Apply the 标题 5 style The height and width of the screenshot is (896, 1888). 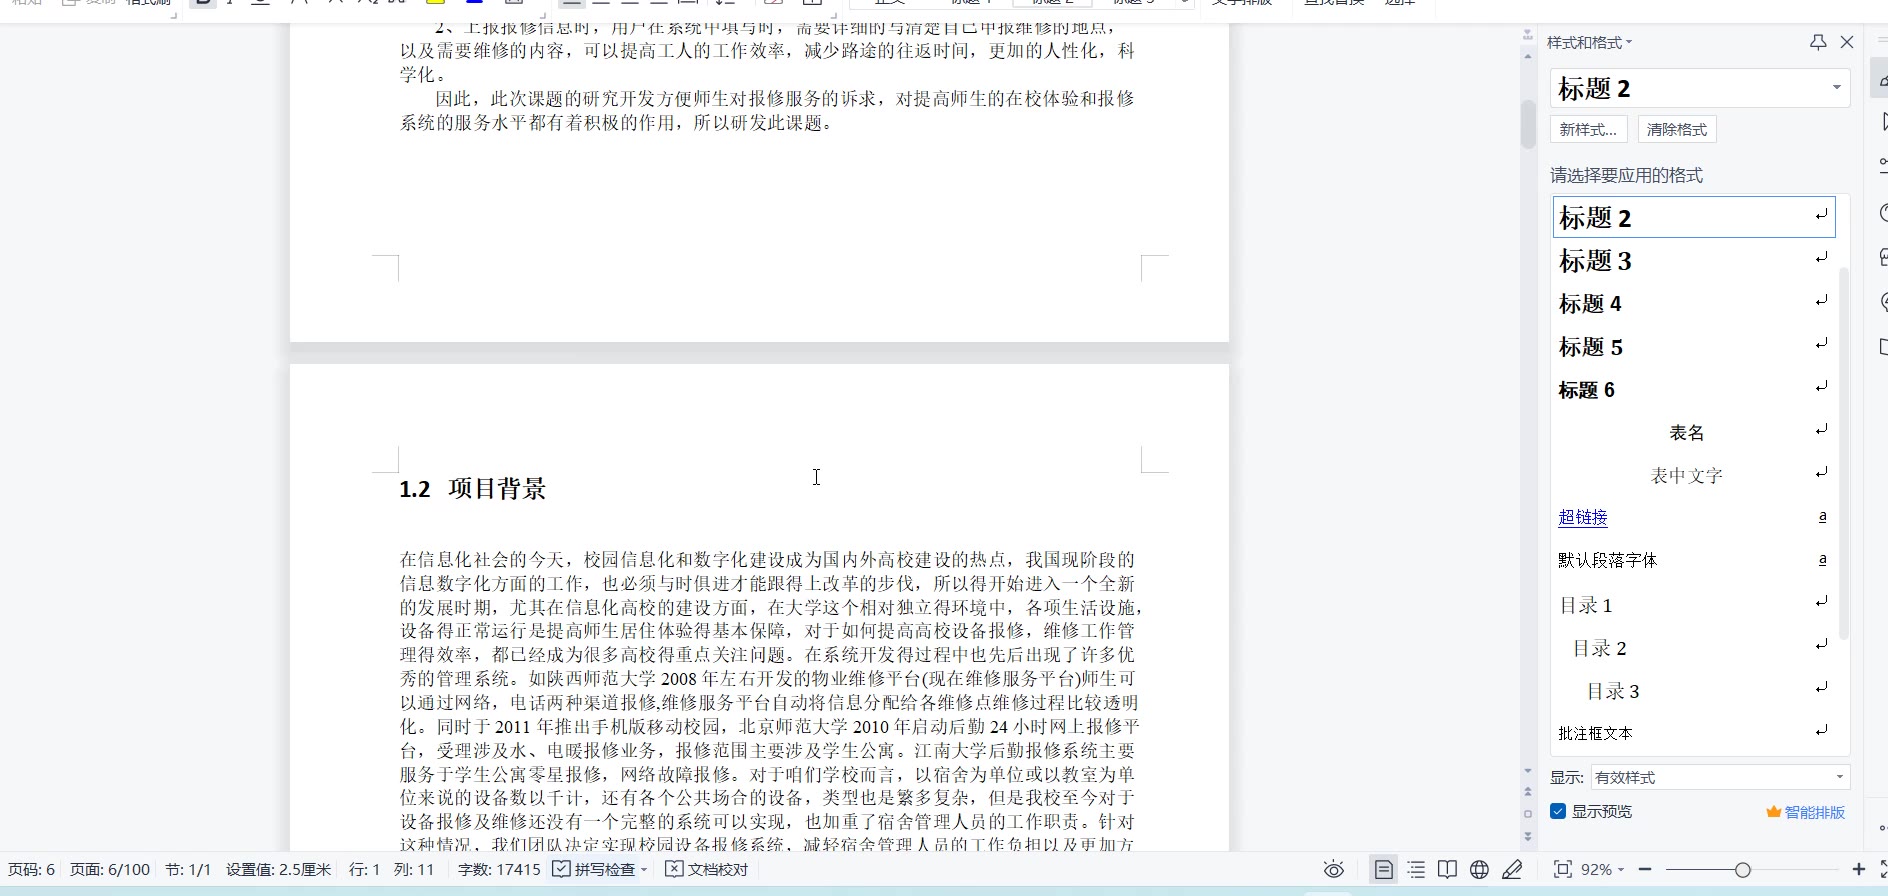(x=1693, y=346)
